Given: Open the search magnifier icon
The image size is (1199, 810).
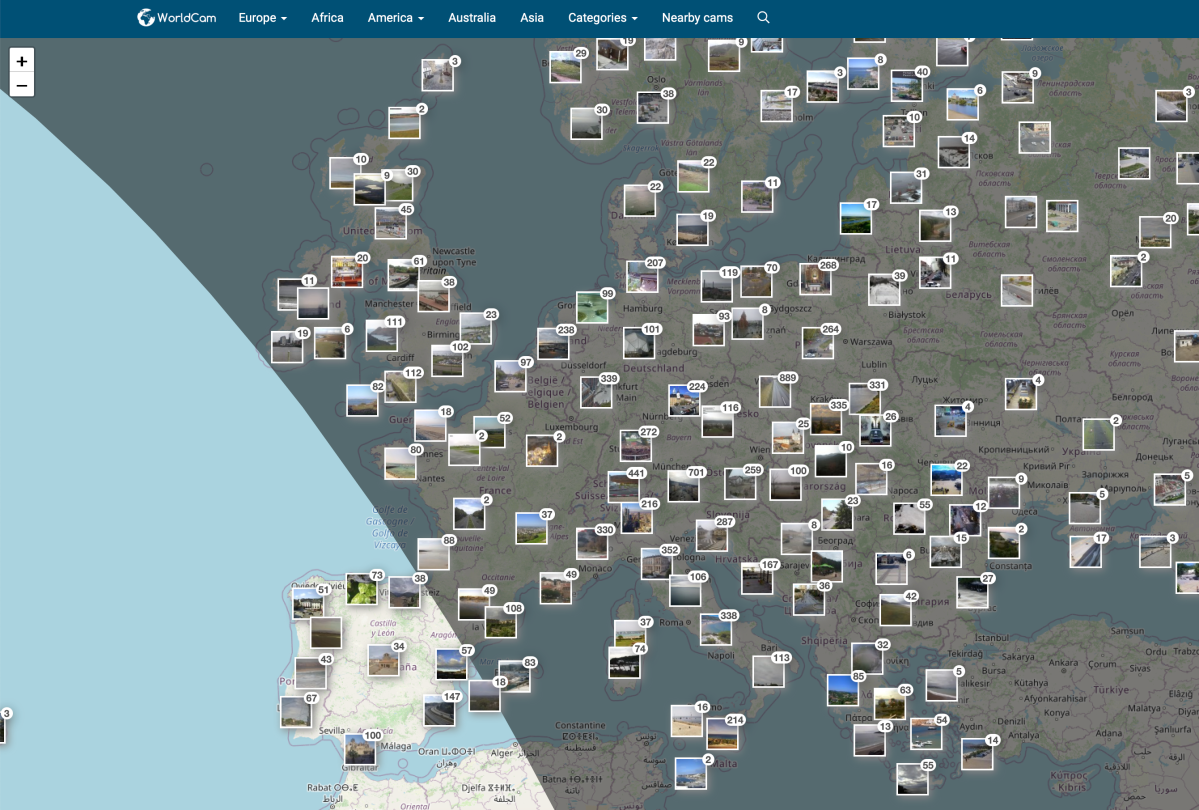Looking at the screenshot, I should point(764,18).
